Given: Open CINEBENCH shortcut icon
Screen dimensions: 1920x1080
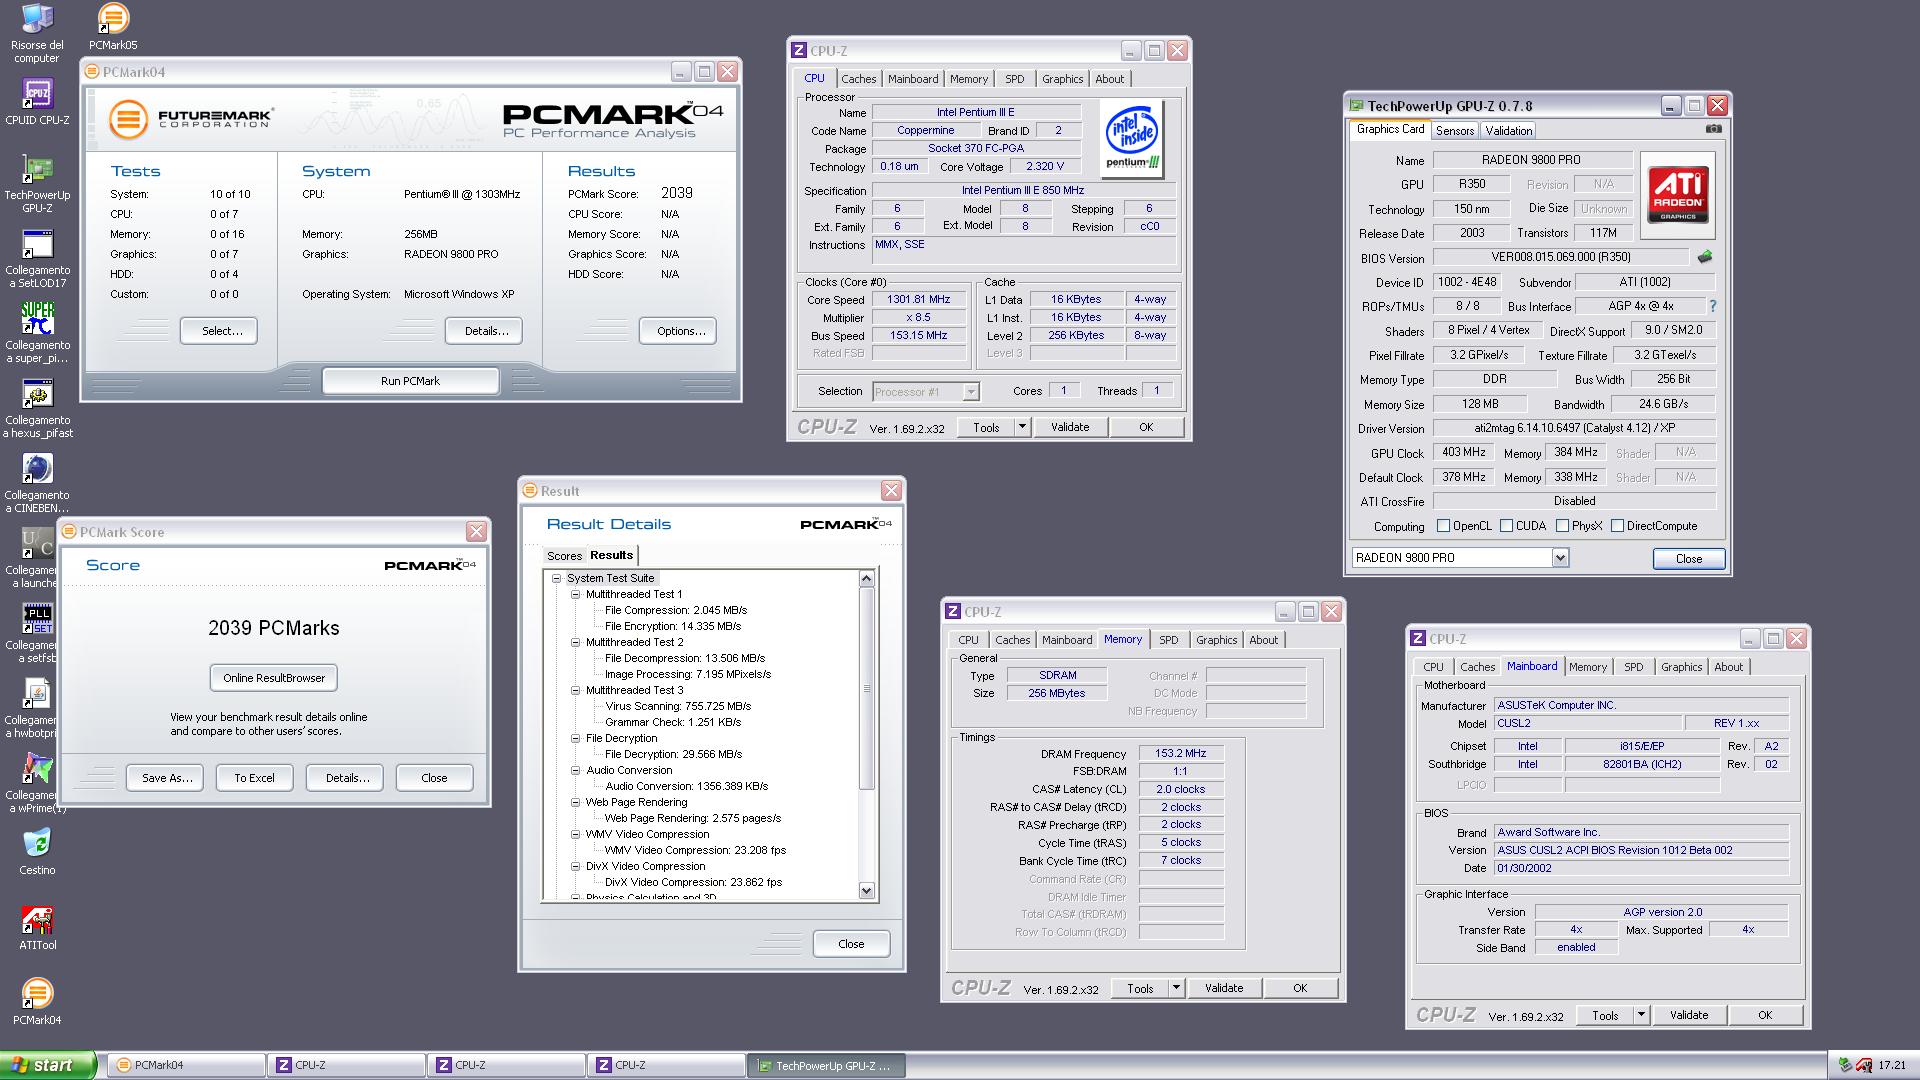Looking at the screenshot, I should tap(37, 484).
